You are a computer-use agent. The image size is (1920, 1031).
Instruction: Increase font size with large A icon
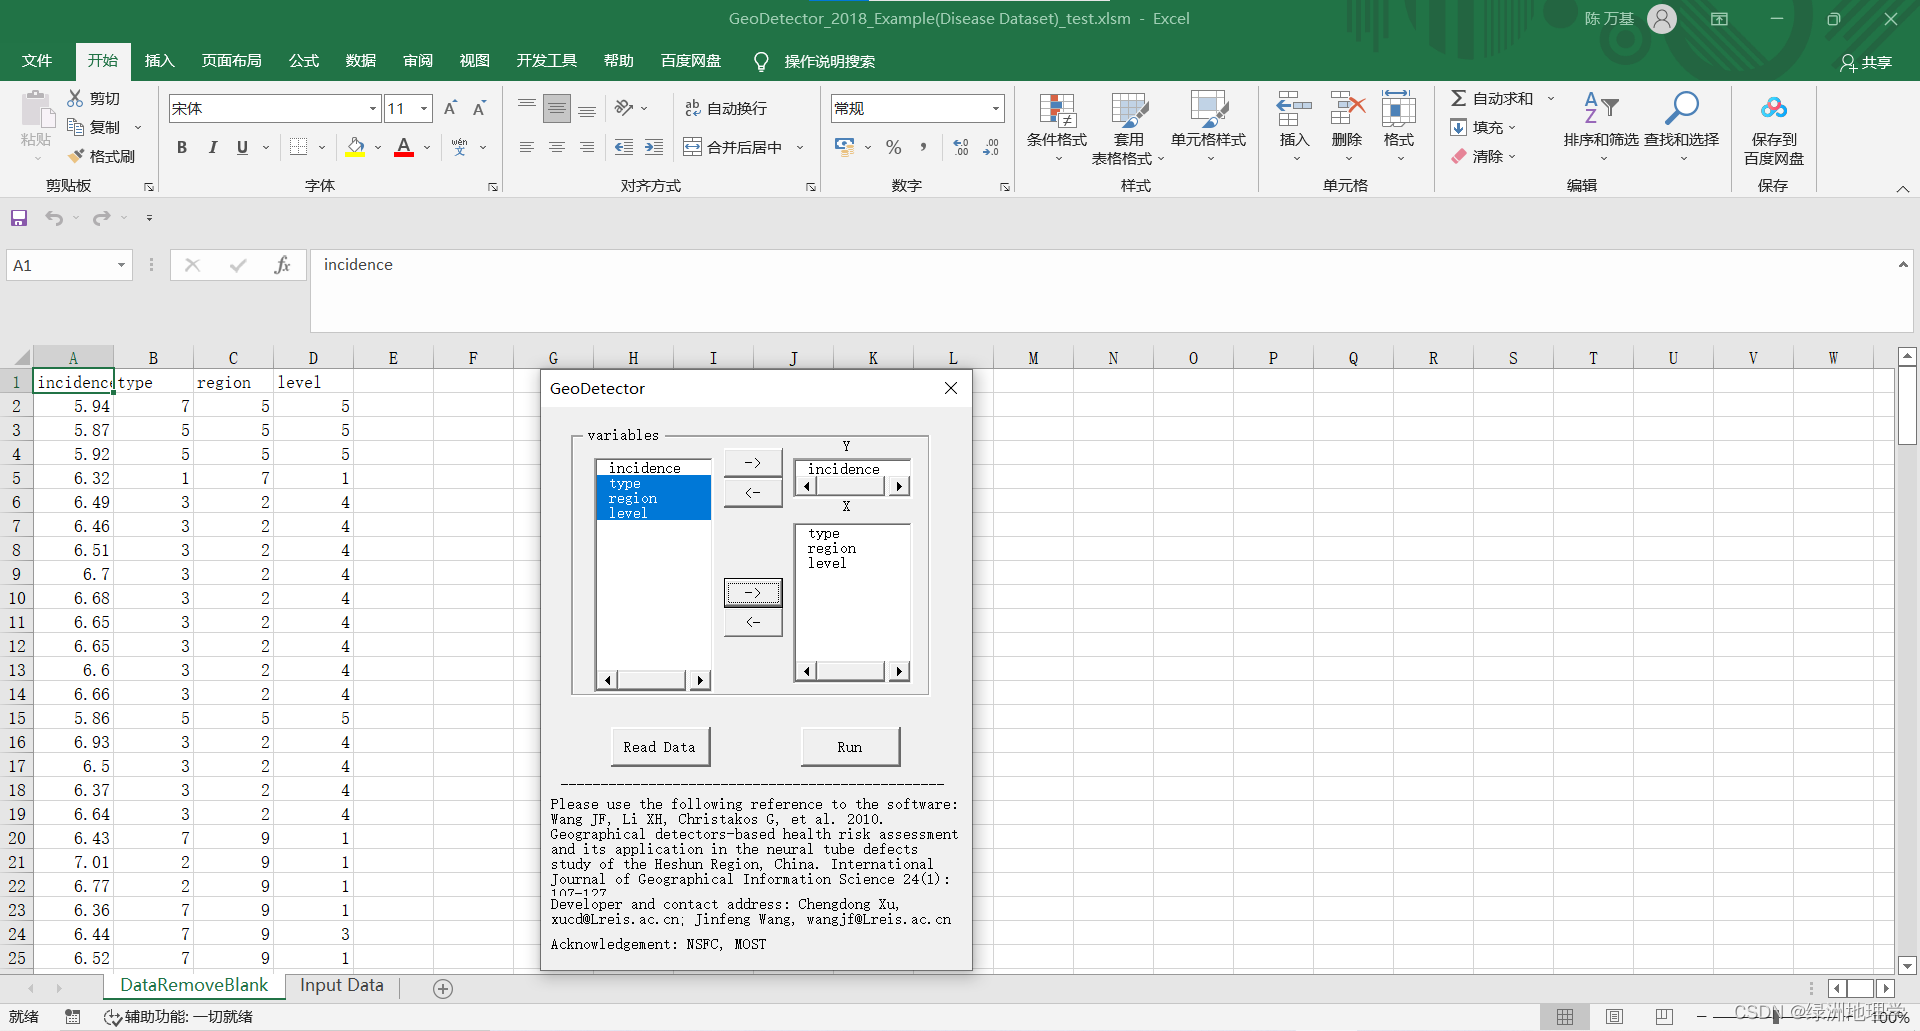450,108
